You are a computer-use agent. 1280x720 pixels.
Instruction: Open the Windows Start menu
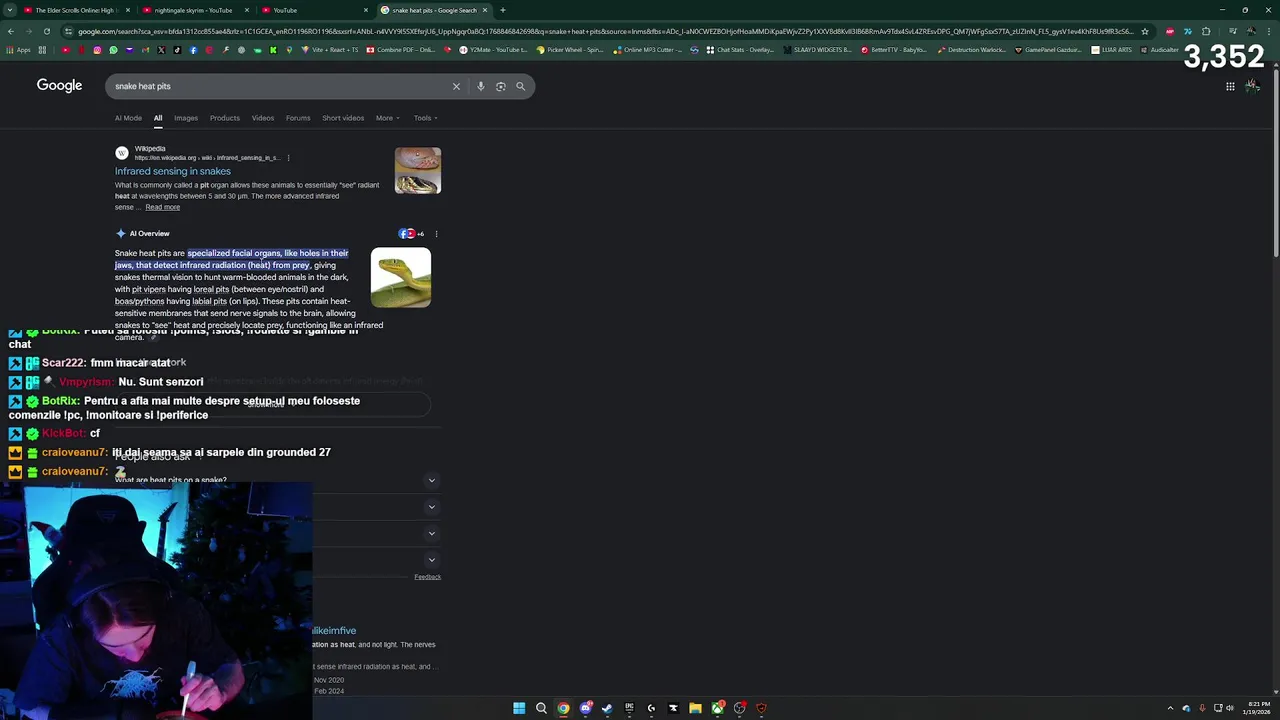[x=519, y=708]
